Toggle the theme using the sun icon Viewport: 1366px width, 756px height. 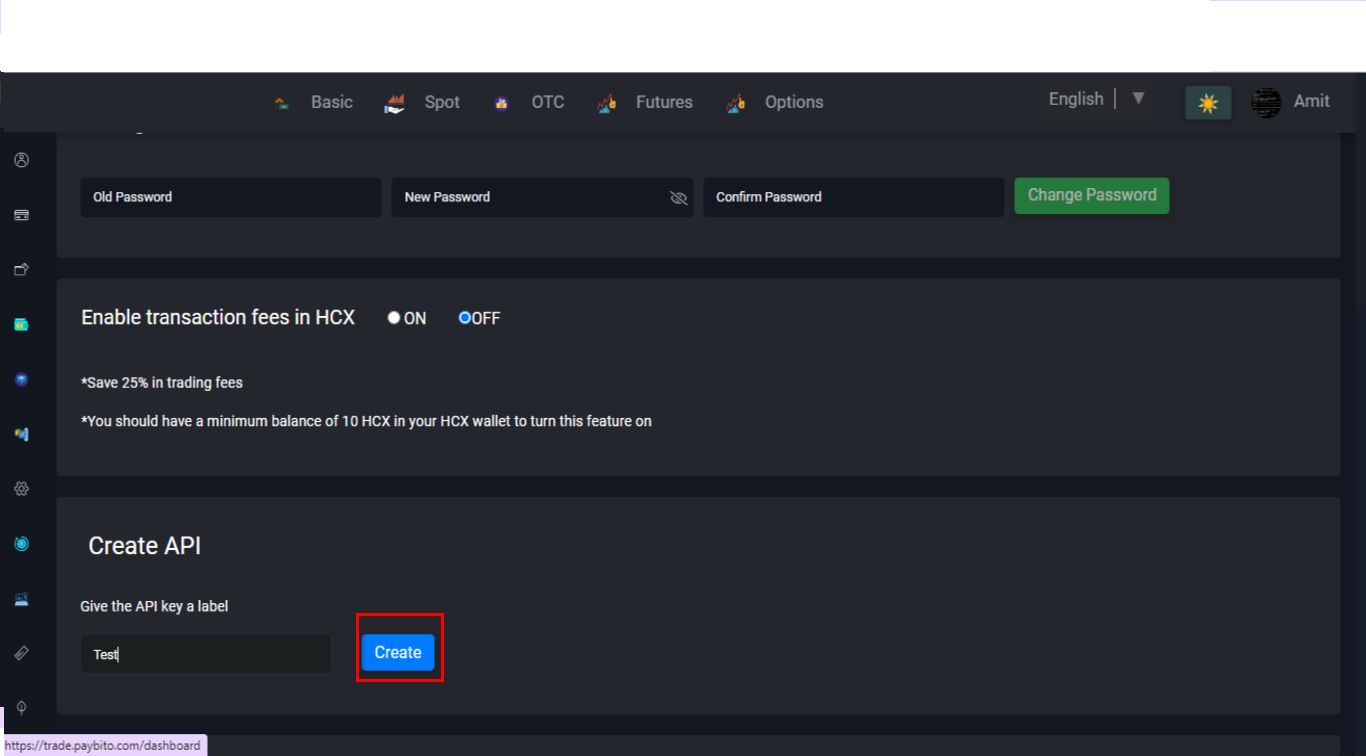pos(1208,102)
